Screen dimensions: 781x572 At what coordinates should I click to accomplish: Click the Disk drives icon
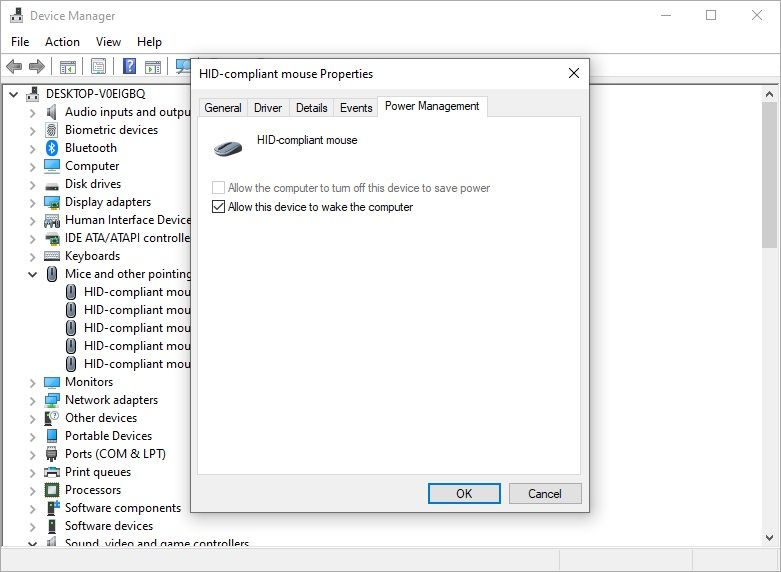pos(52,185)
